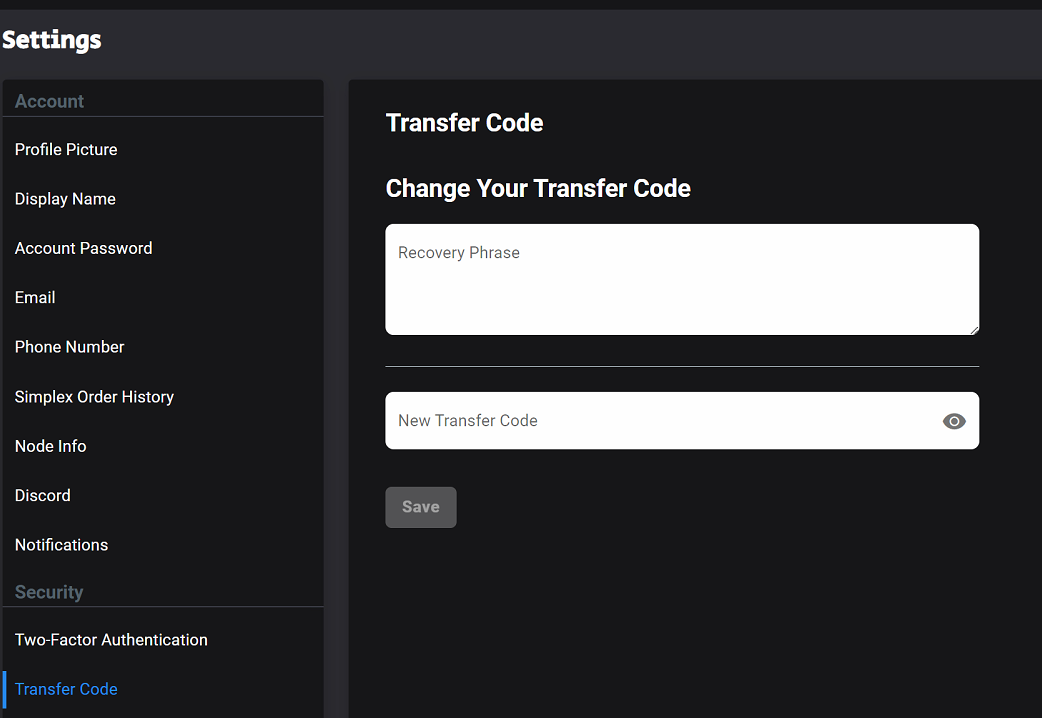Select Discord in the sidebar

click(43, 495)
